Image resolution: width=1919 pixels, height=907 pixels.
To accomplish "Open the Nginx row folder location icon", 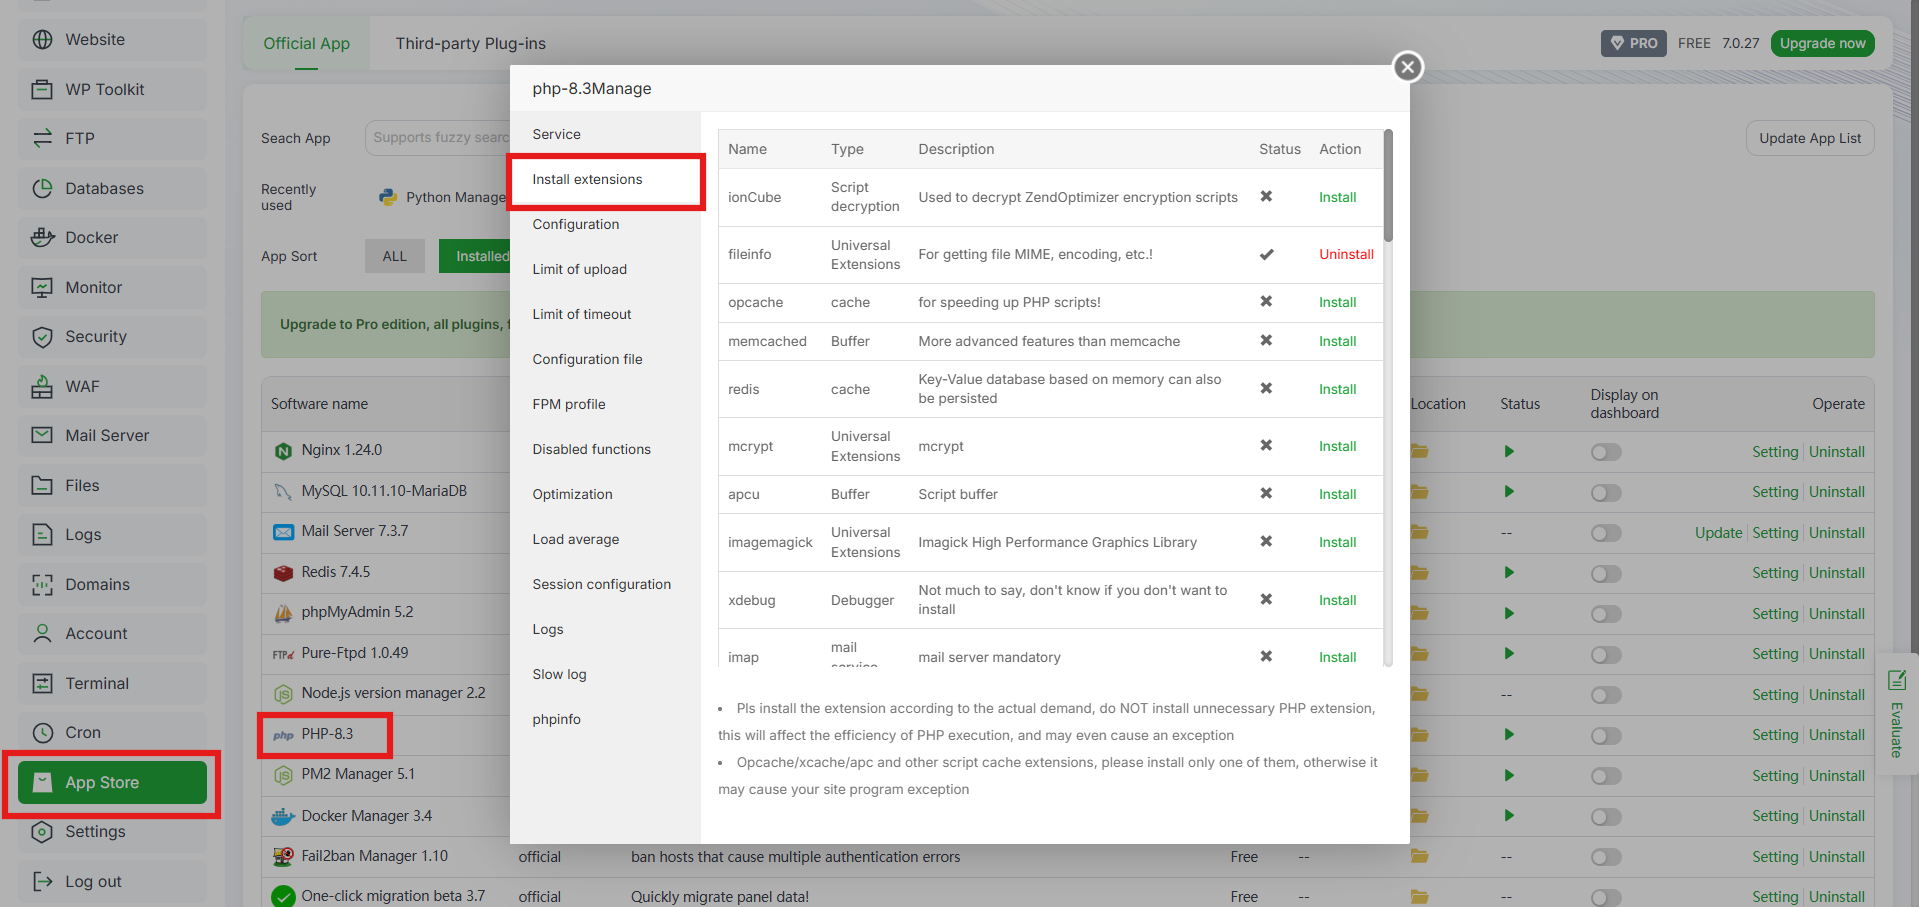I will tap(1419, 452).
